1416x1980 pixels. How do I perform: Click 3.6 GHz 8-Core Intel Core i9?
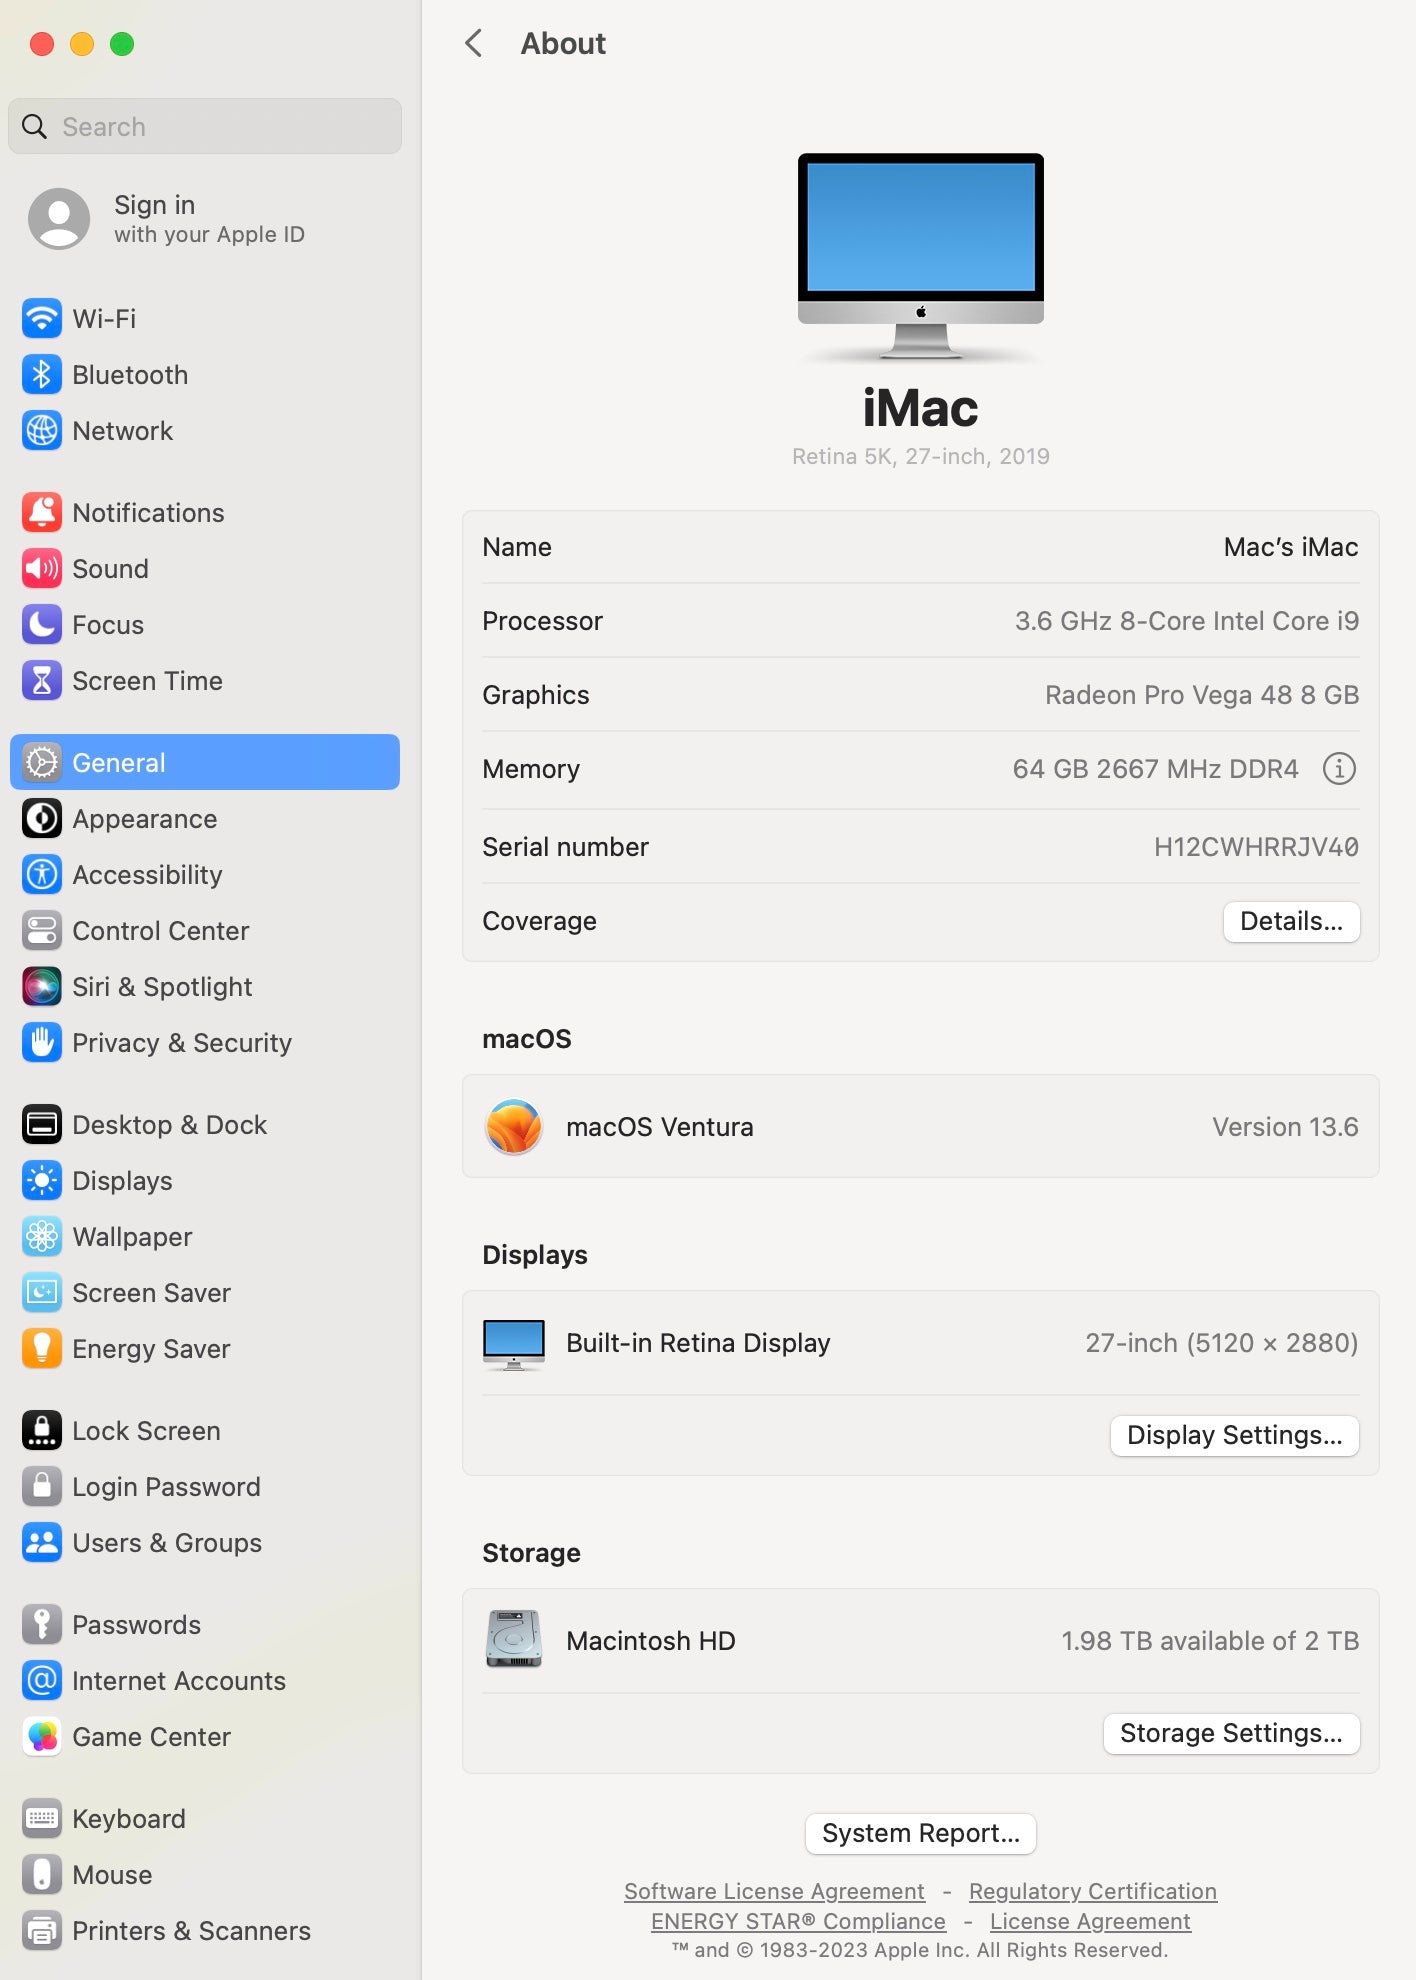[x=1187, y=621]
